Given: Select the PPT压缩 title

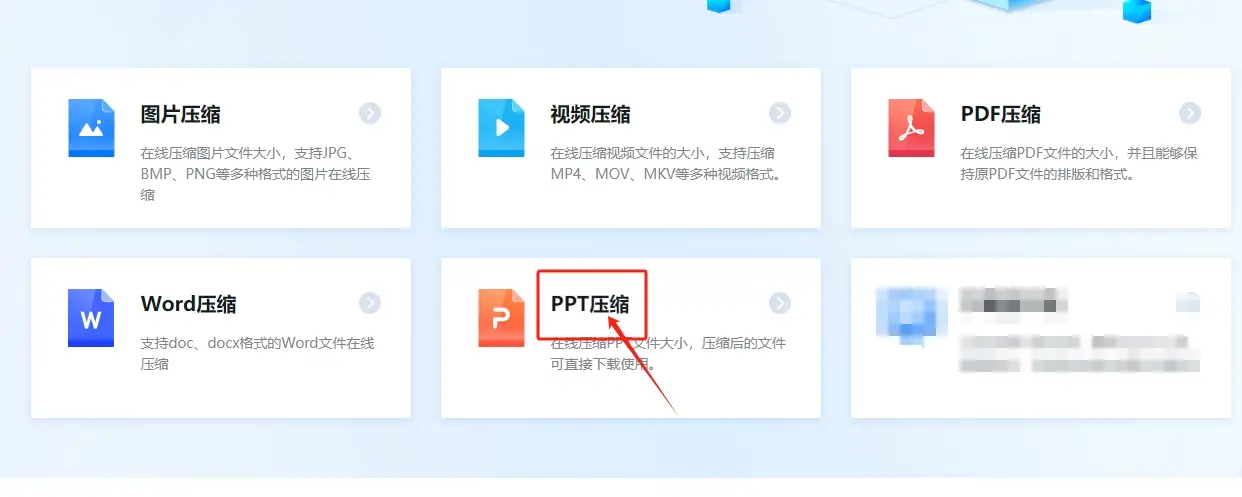Looking at the screenshot, I should click(591, 304).
